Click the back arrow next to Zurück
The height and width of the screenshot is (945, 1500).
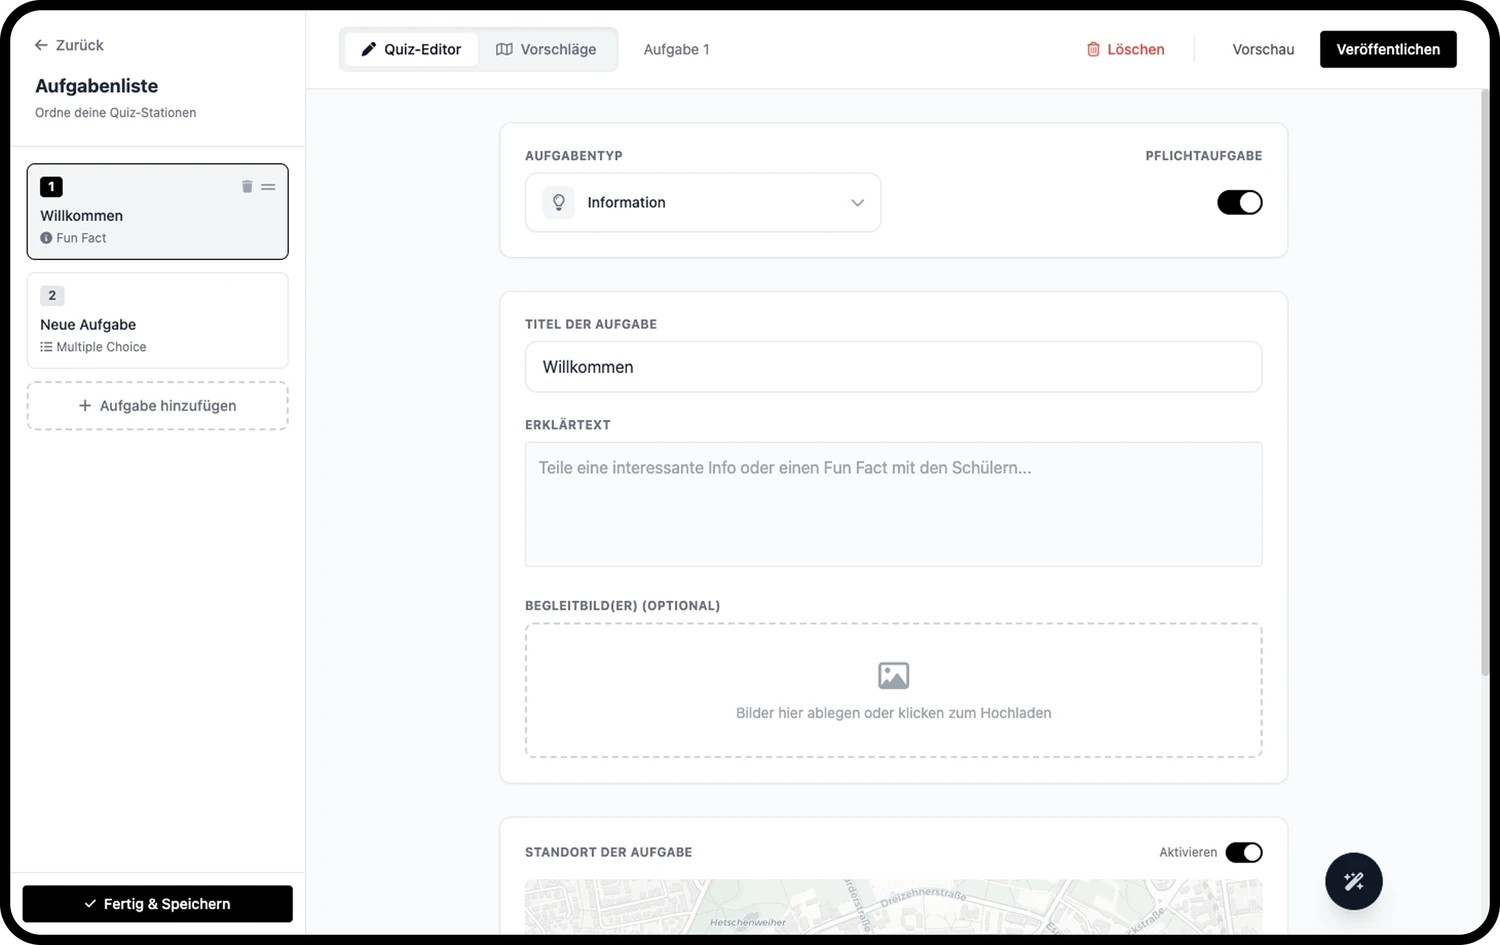[41, 45]
